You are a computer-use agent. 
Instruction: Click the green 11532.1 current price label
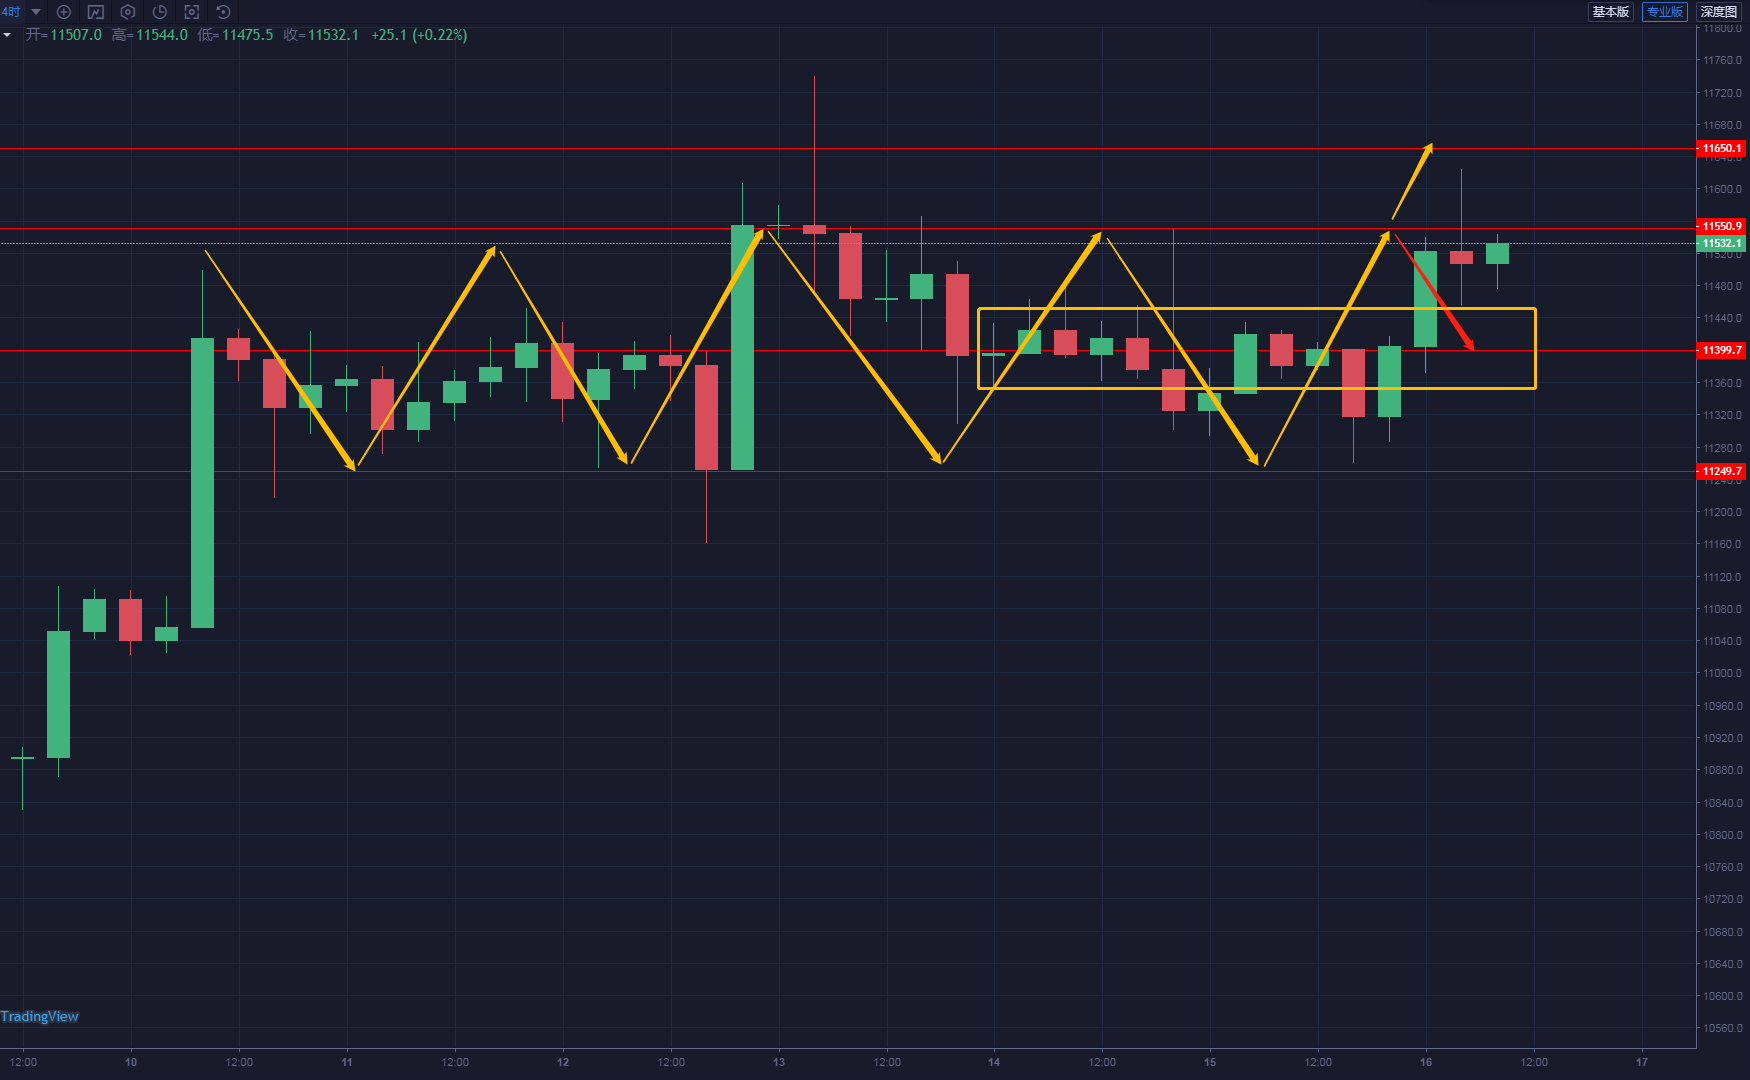tap(1721, 243)
